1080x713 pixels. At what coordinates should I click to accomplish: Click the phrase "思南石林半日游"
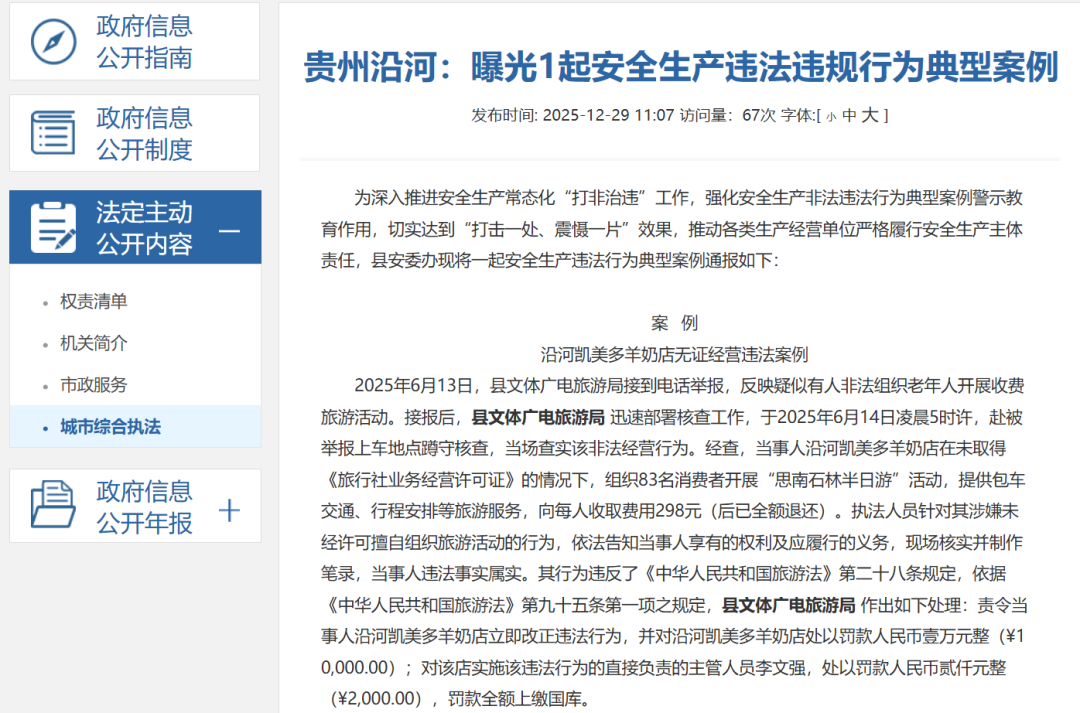pos(832,480)
